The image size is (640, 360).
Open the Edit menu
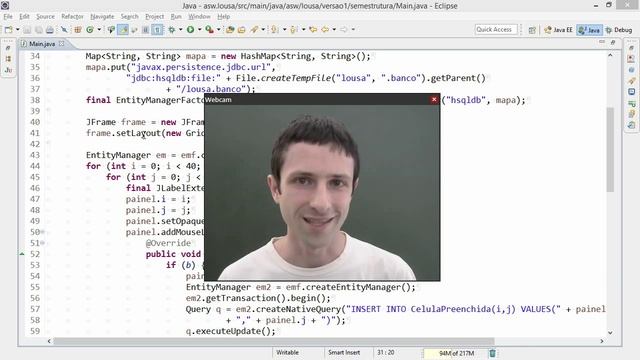coord(24,17)
